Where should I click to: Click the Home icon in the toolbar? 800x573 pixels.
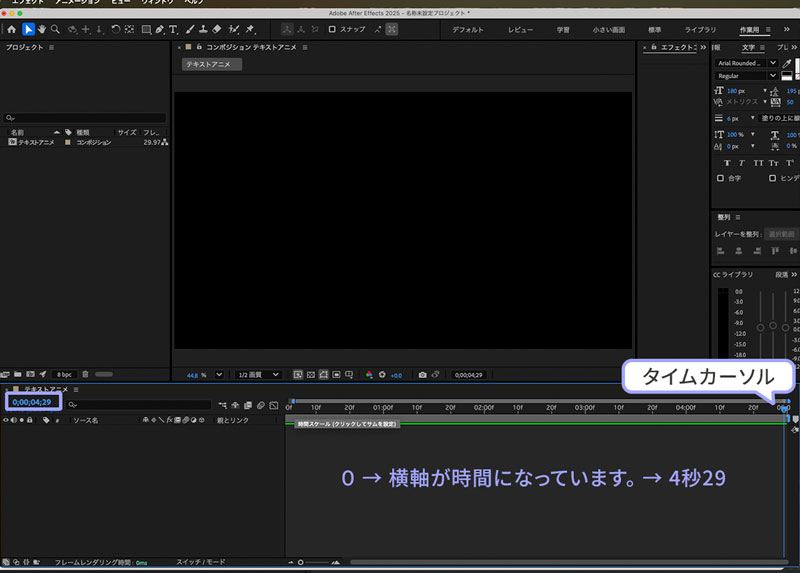12,30
